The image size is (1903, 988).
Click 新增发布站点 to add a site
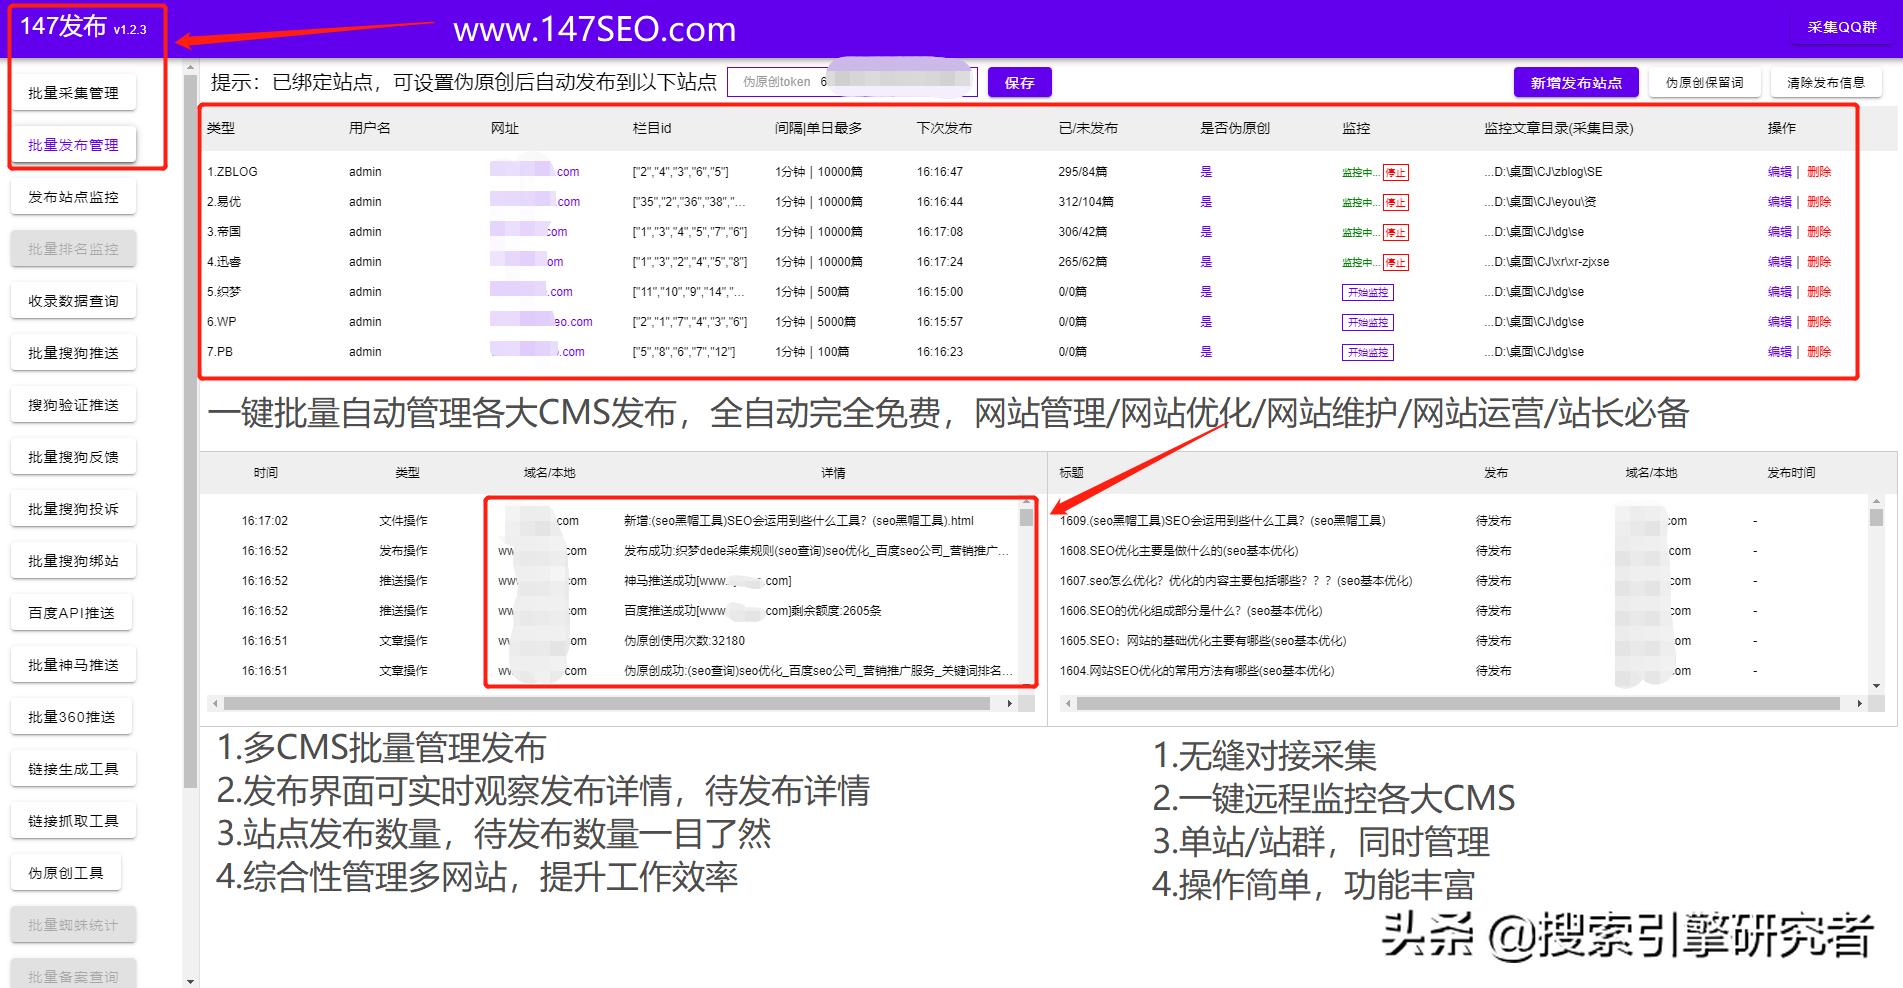1575,81
